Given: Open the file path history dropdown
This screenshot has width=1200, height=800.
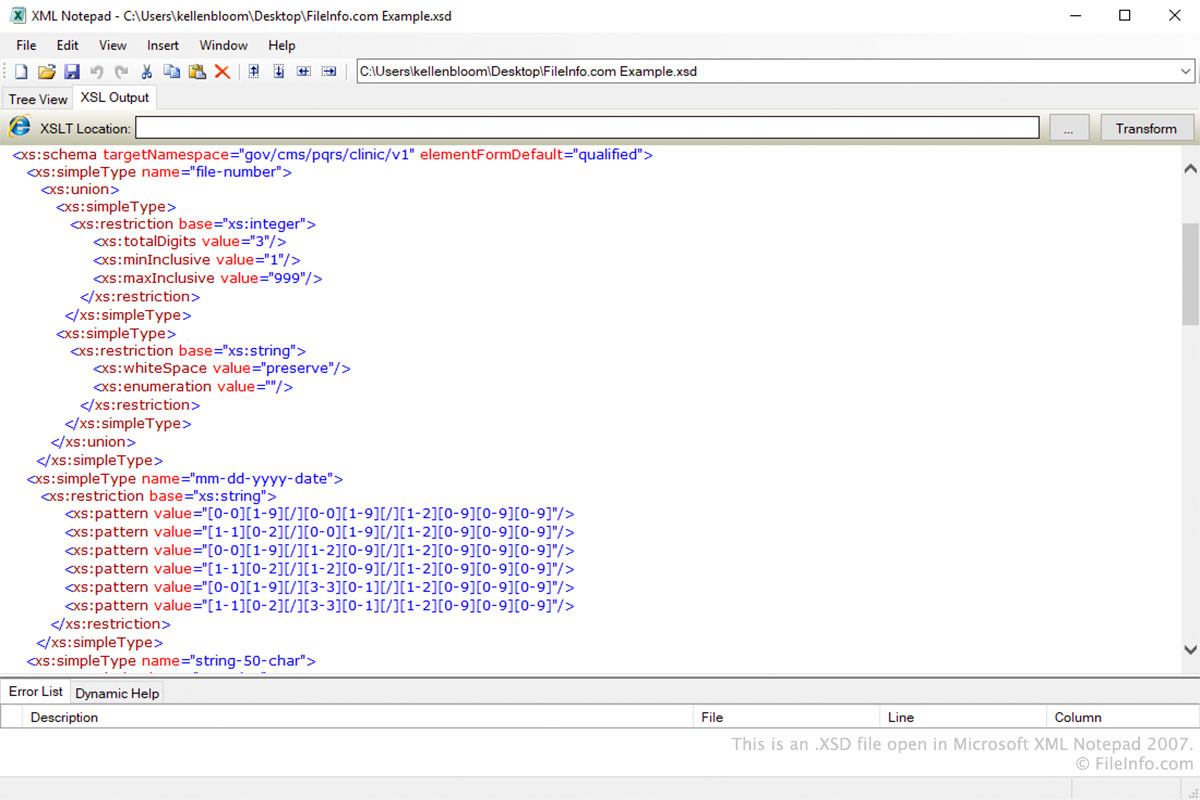Looking at the screenshot, I should (1186, 71).
